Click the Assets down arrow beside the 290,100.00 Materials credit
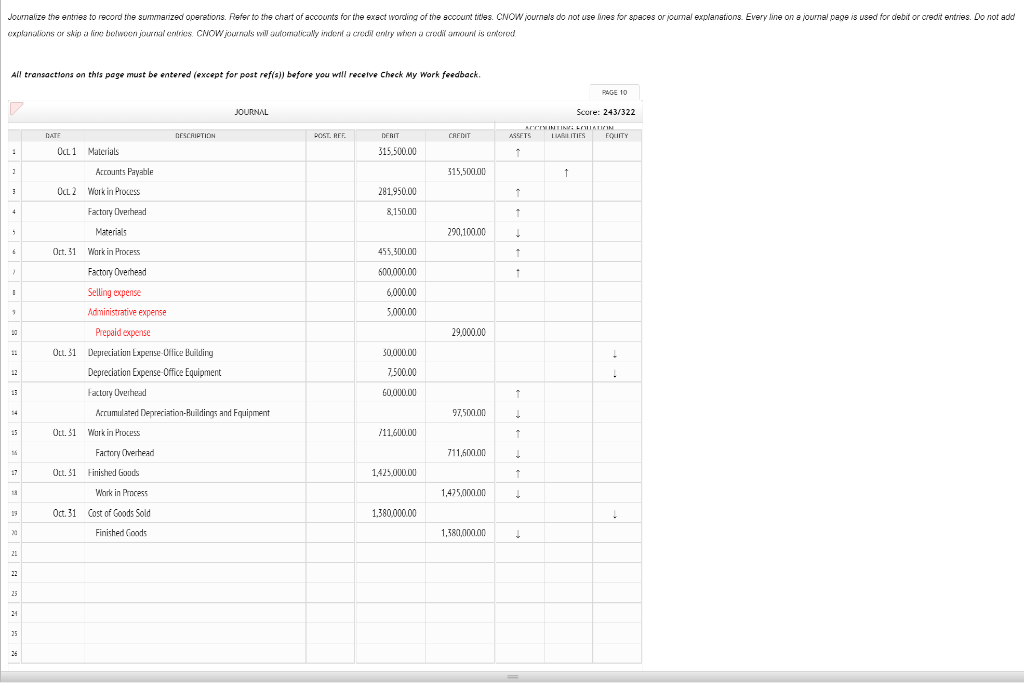 (x=518, y=231)
